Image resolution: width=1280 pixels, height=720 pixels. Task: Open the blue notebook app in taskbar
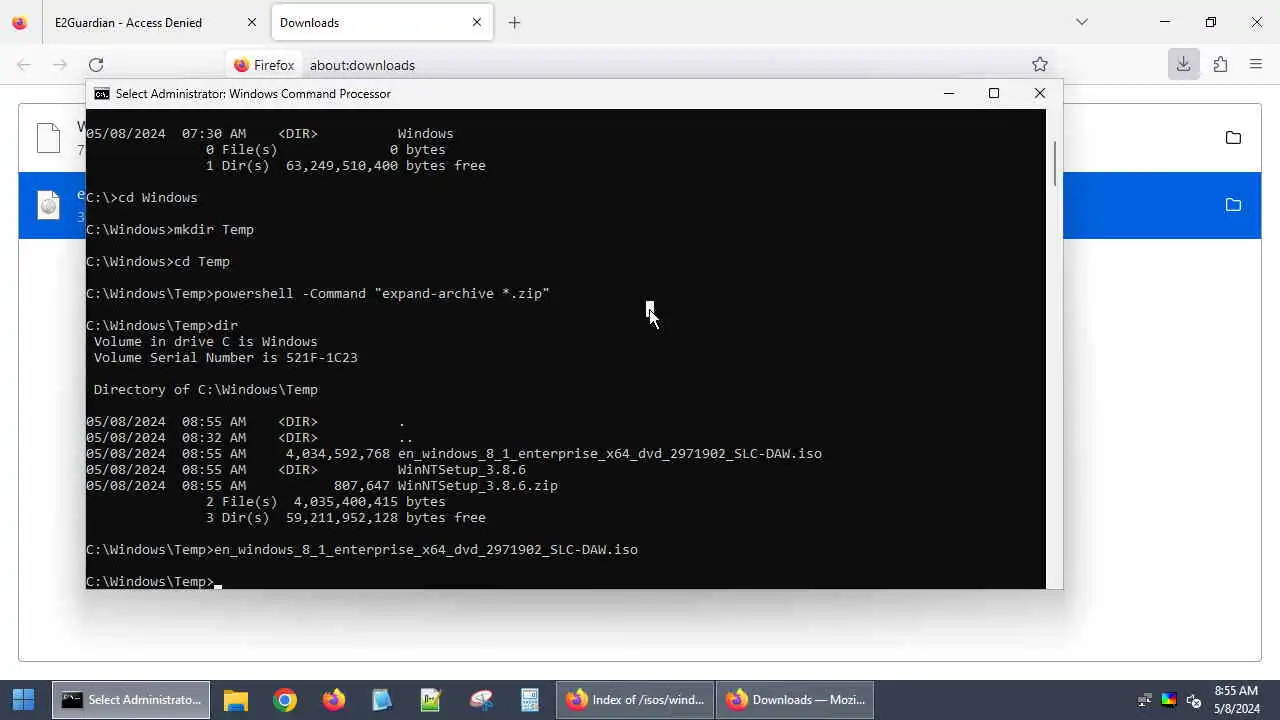382,700
